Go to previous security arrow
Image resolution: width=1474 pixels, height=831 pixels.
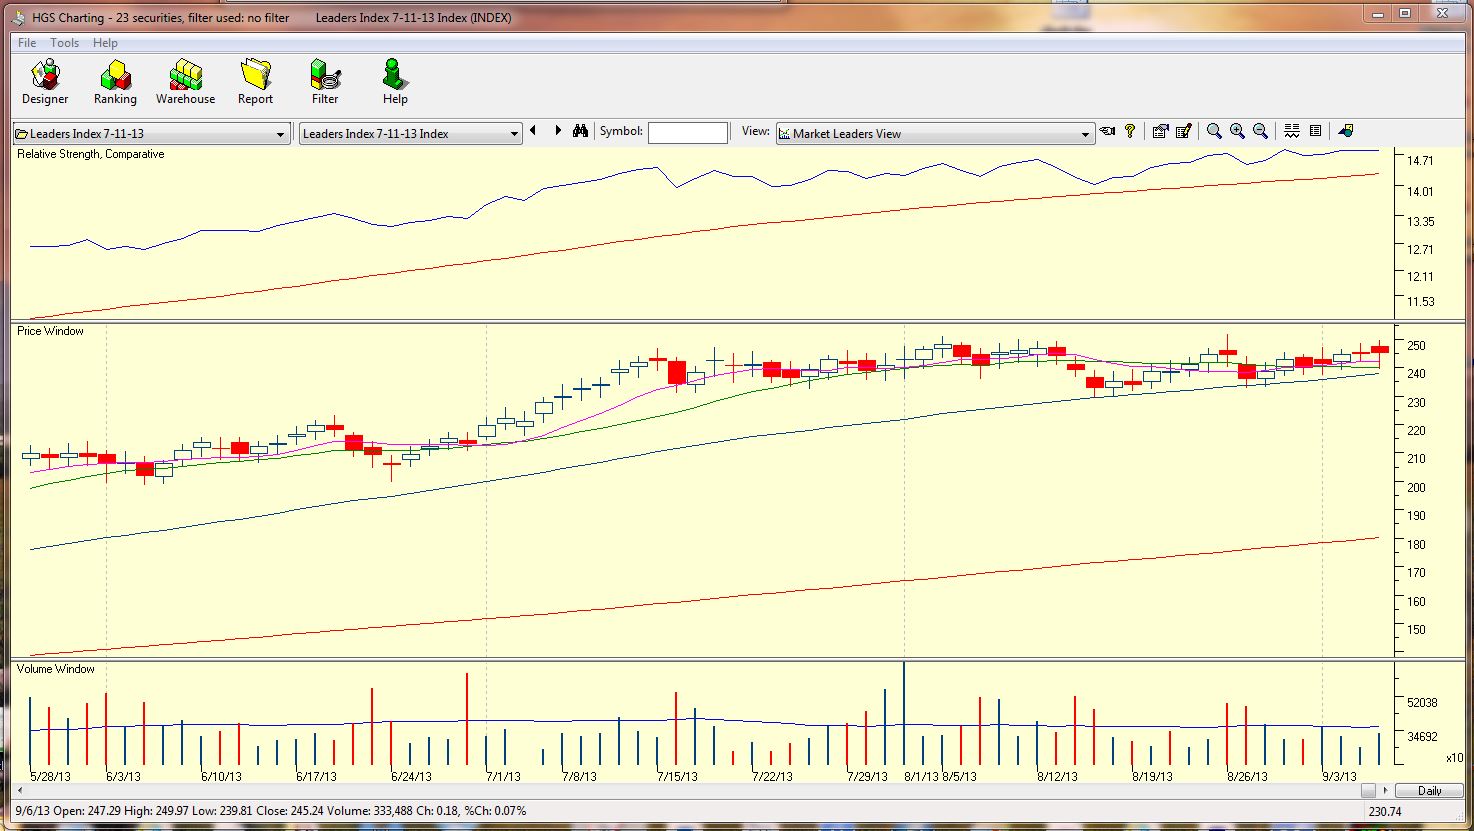point(533,131)
